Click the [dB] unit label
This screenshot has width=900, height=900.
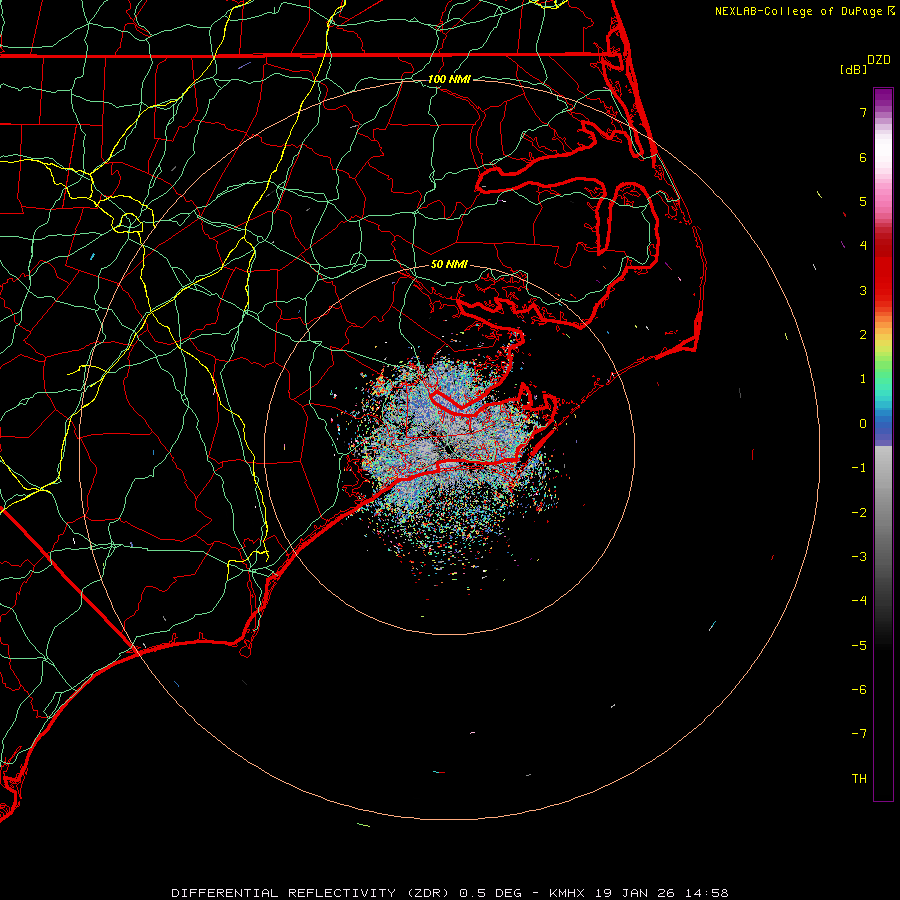click(853, 69)
